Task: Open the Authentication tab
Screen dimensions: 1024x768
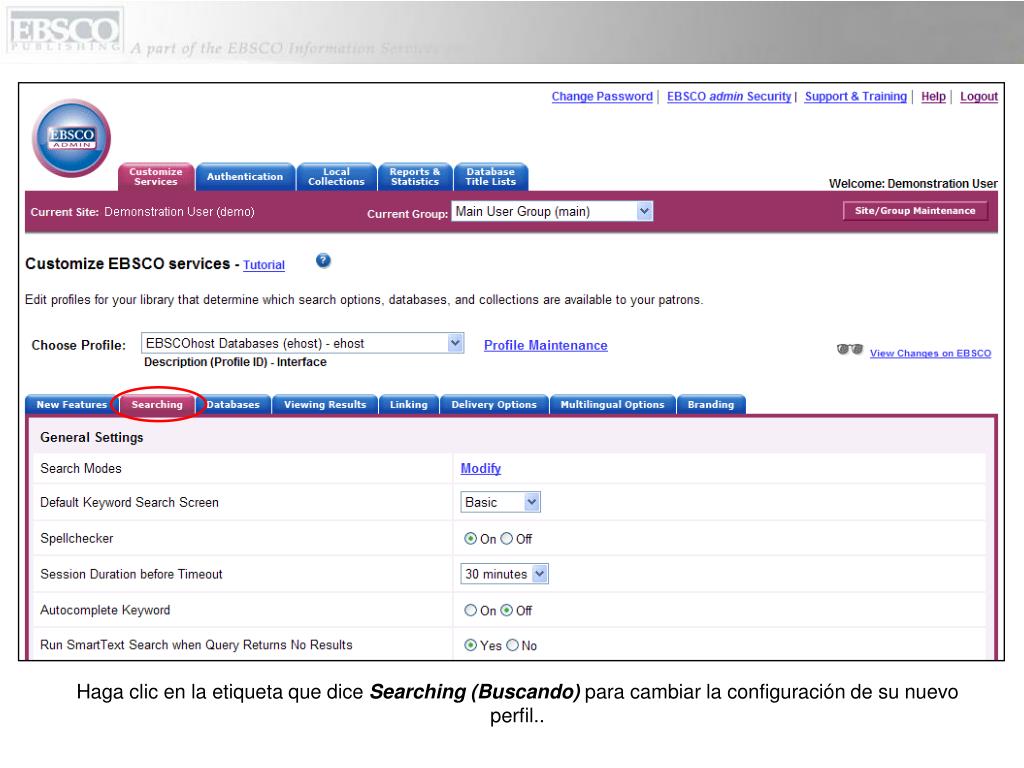Action: click(245, 177)
